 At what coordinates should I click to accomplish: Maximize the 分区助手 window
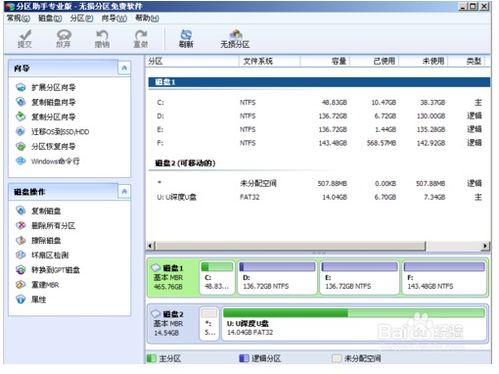click(x=473, y=6)
